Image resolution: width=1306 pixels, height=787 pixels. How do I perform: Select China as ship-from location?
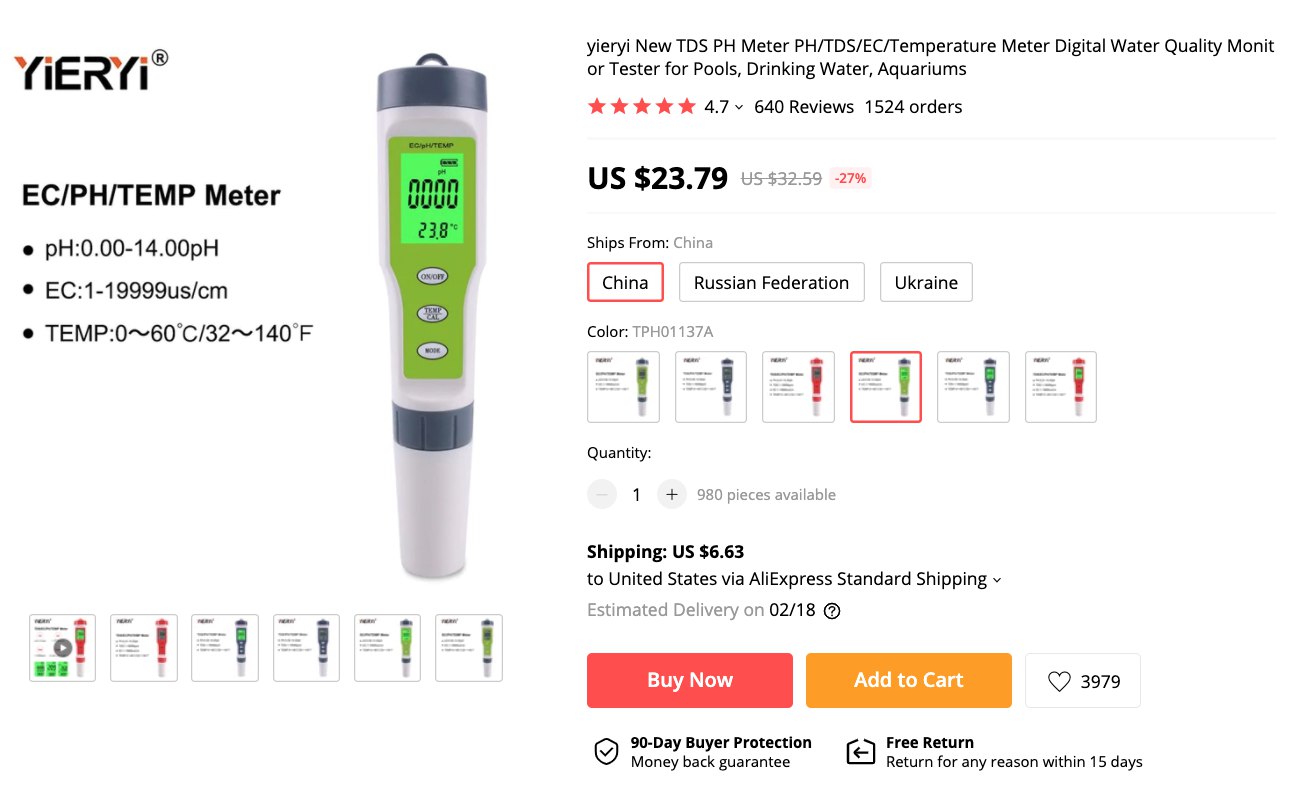pos(625,282)
